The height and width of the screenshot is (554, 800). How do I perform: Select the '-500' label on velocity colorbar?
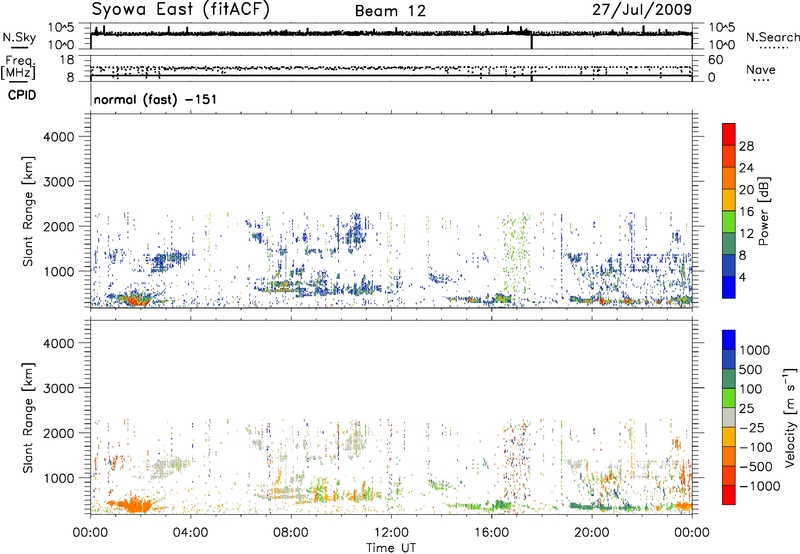[x=756, y=467]
